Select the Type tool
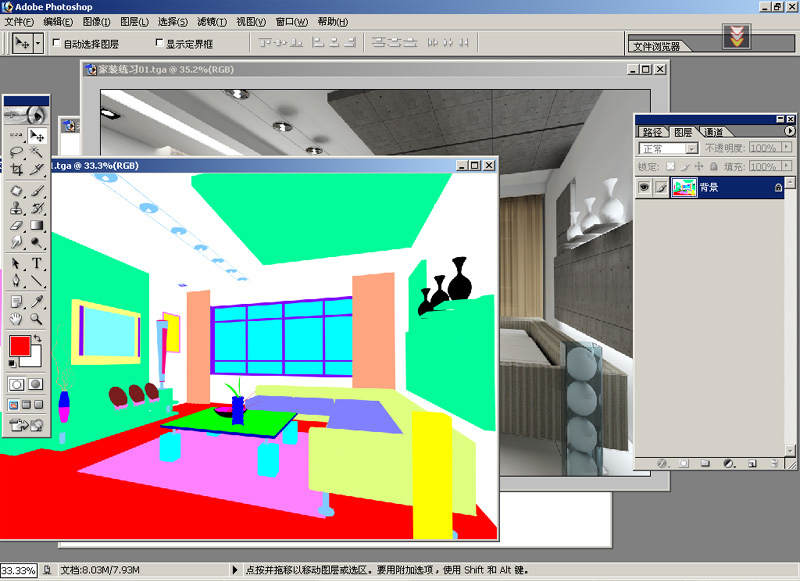The width and height of the screenshot is (800, 581). pyautogui.click(x=36, y=264)
